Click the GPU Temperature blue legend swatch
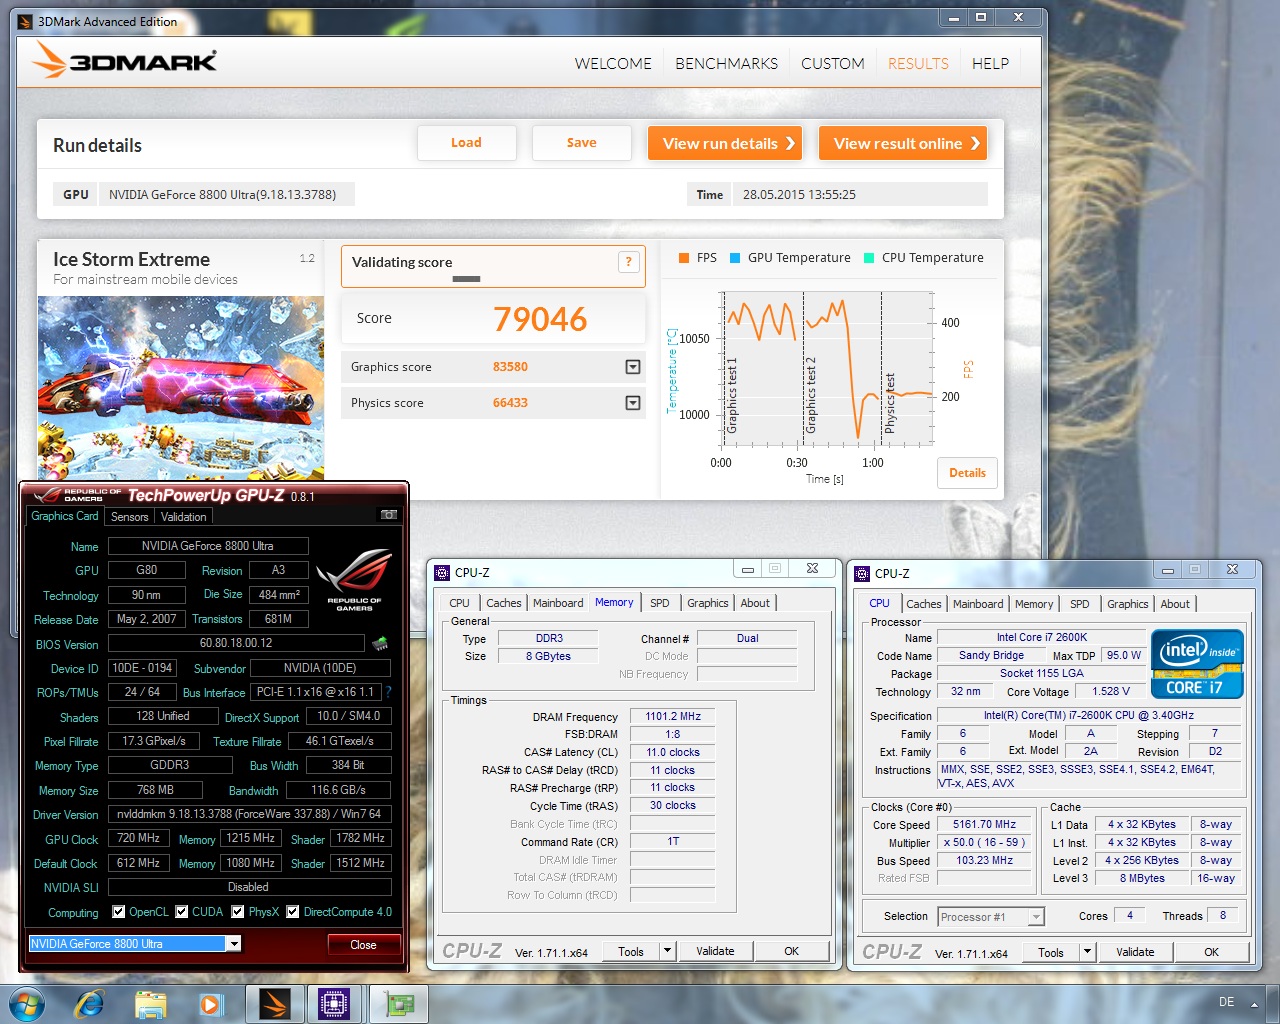The height and width of the screenshot is (1024, 1280). 735,258
